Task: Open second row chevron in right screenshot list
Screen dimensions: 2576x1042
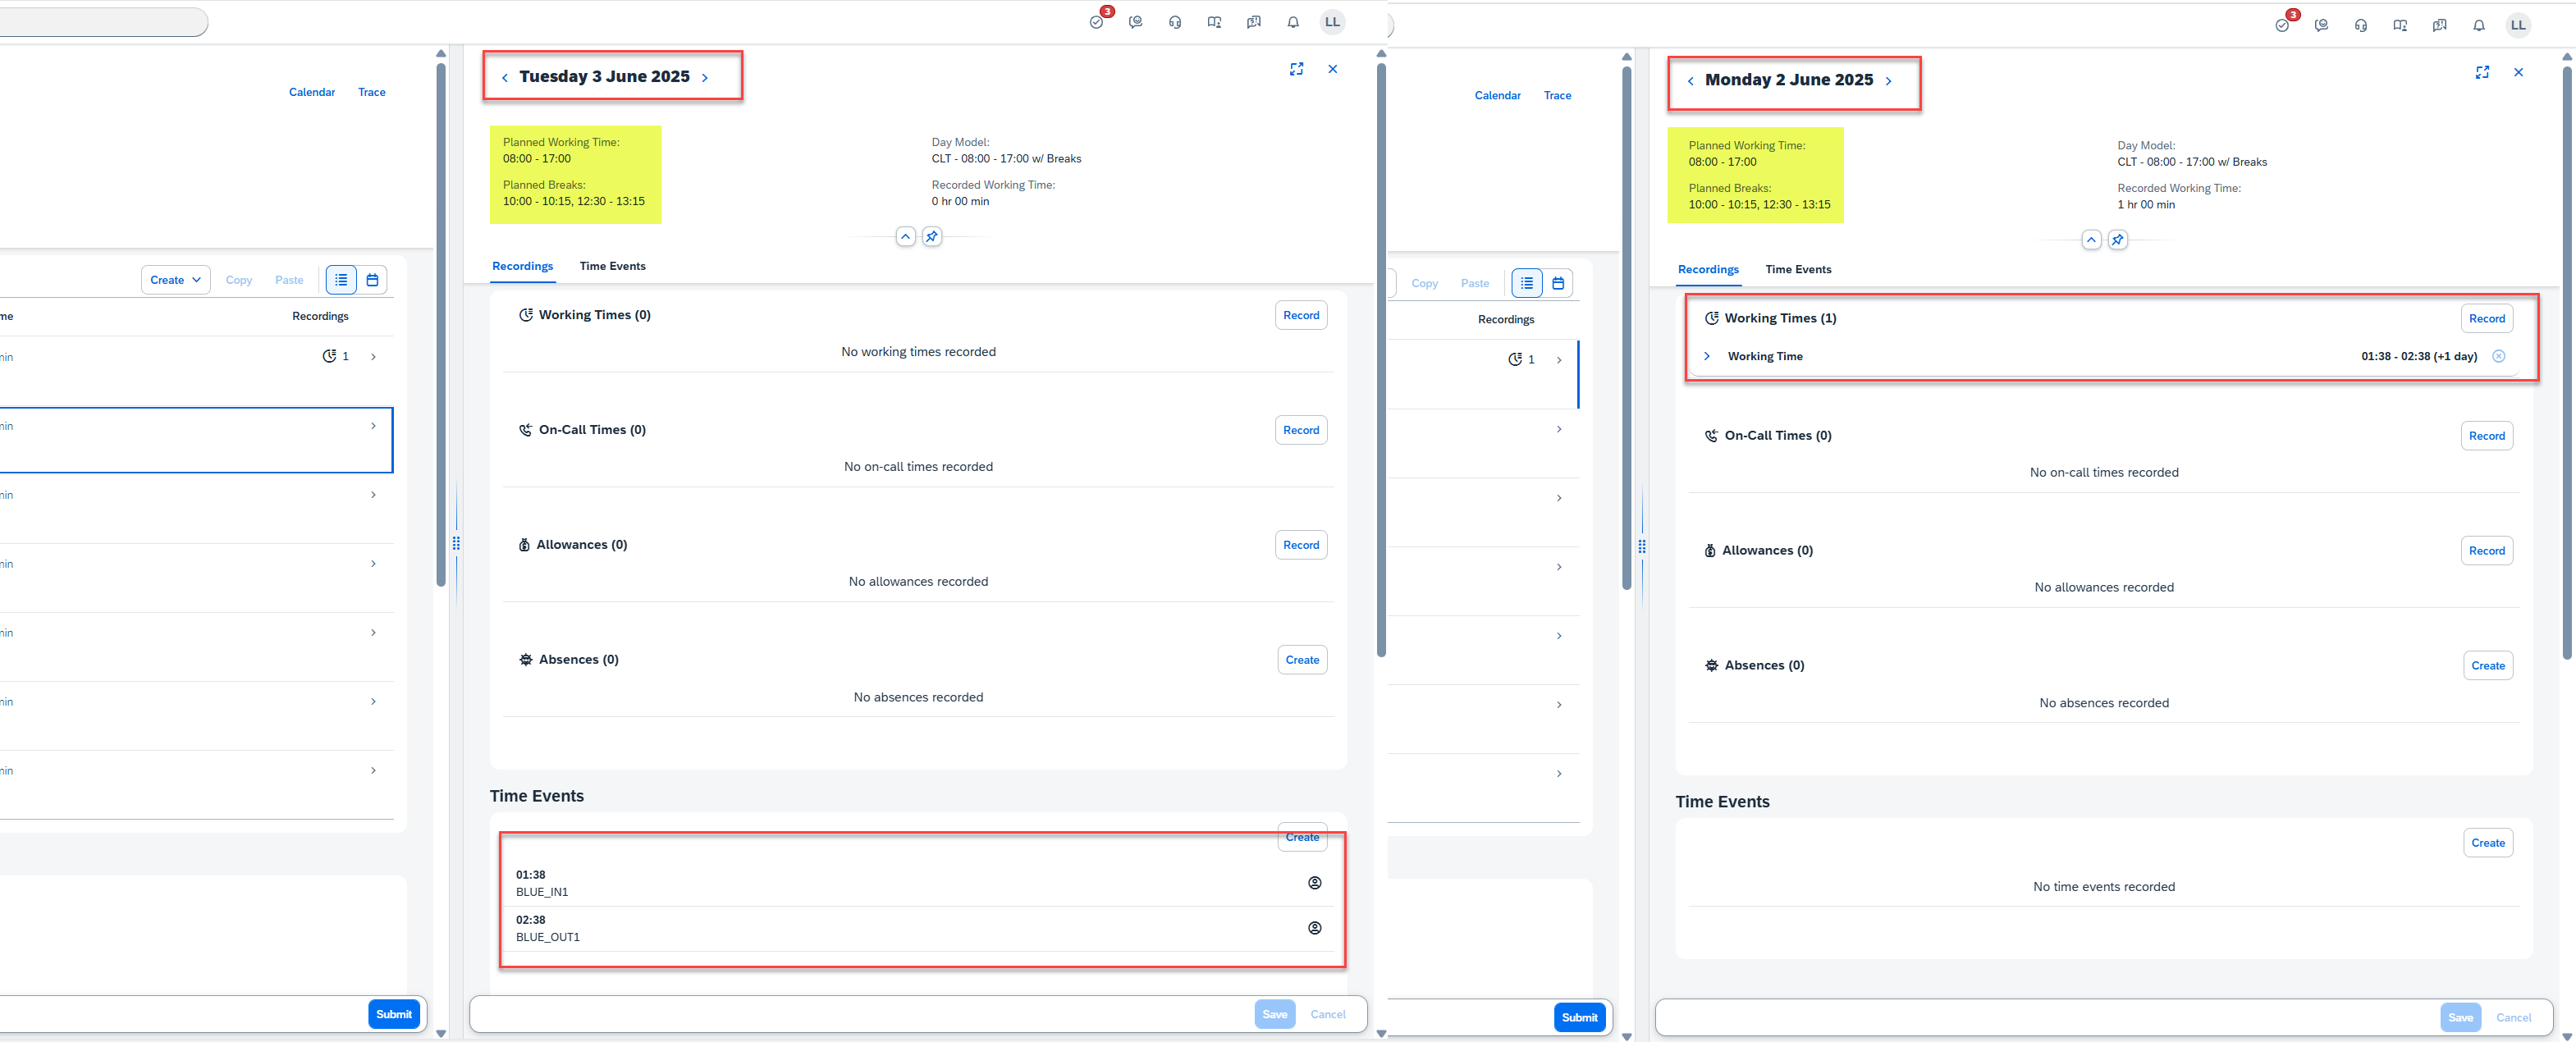Action: pos(1559,429)
